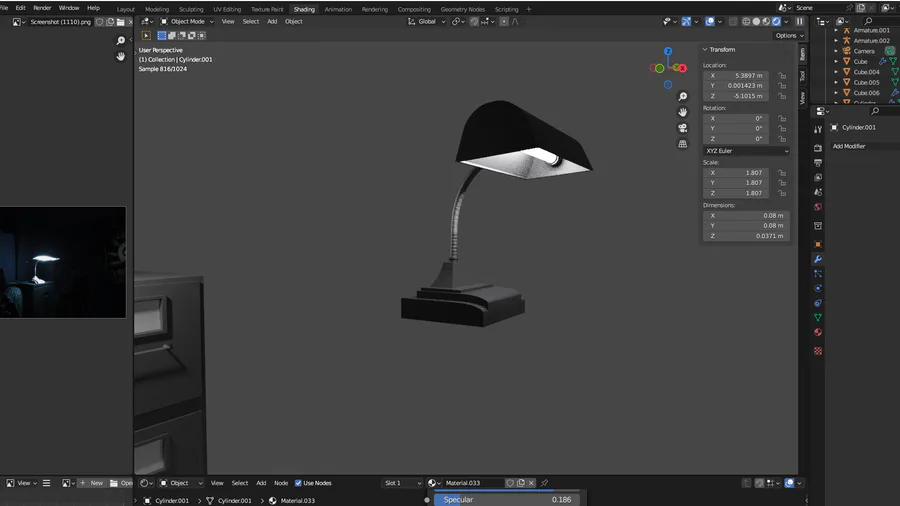Screen dimensions: 900x506
Task: Switch to the Compositing workspace tab
Action: tap(414, 9)
